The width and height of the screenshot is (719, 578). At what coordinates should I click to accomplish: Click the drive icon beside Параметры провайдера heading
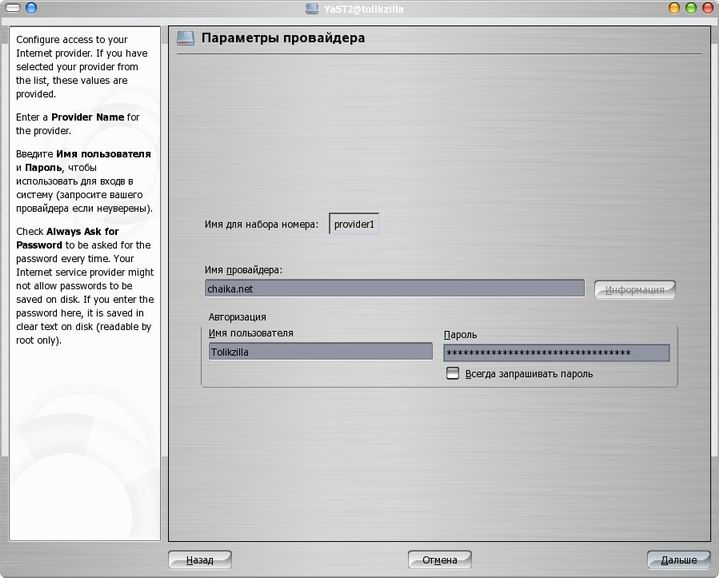[x=185, y=39]
